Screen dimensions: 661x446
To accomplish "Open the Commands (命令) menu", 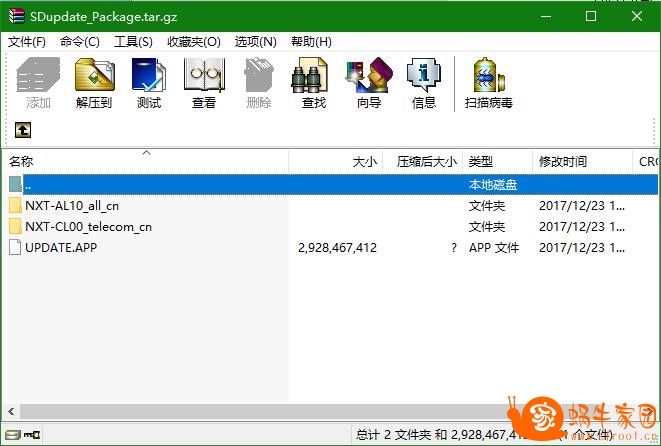I will pyautogui.click(x=80, y=42).
